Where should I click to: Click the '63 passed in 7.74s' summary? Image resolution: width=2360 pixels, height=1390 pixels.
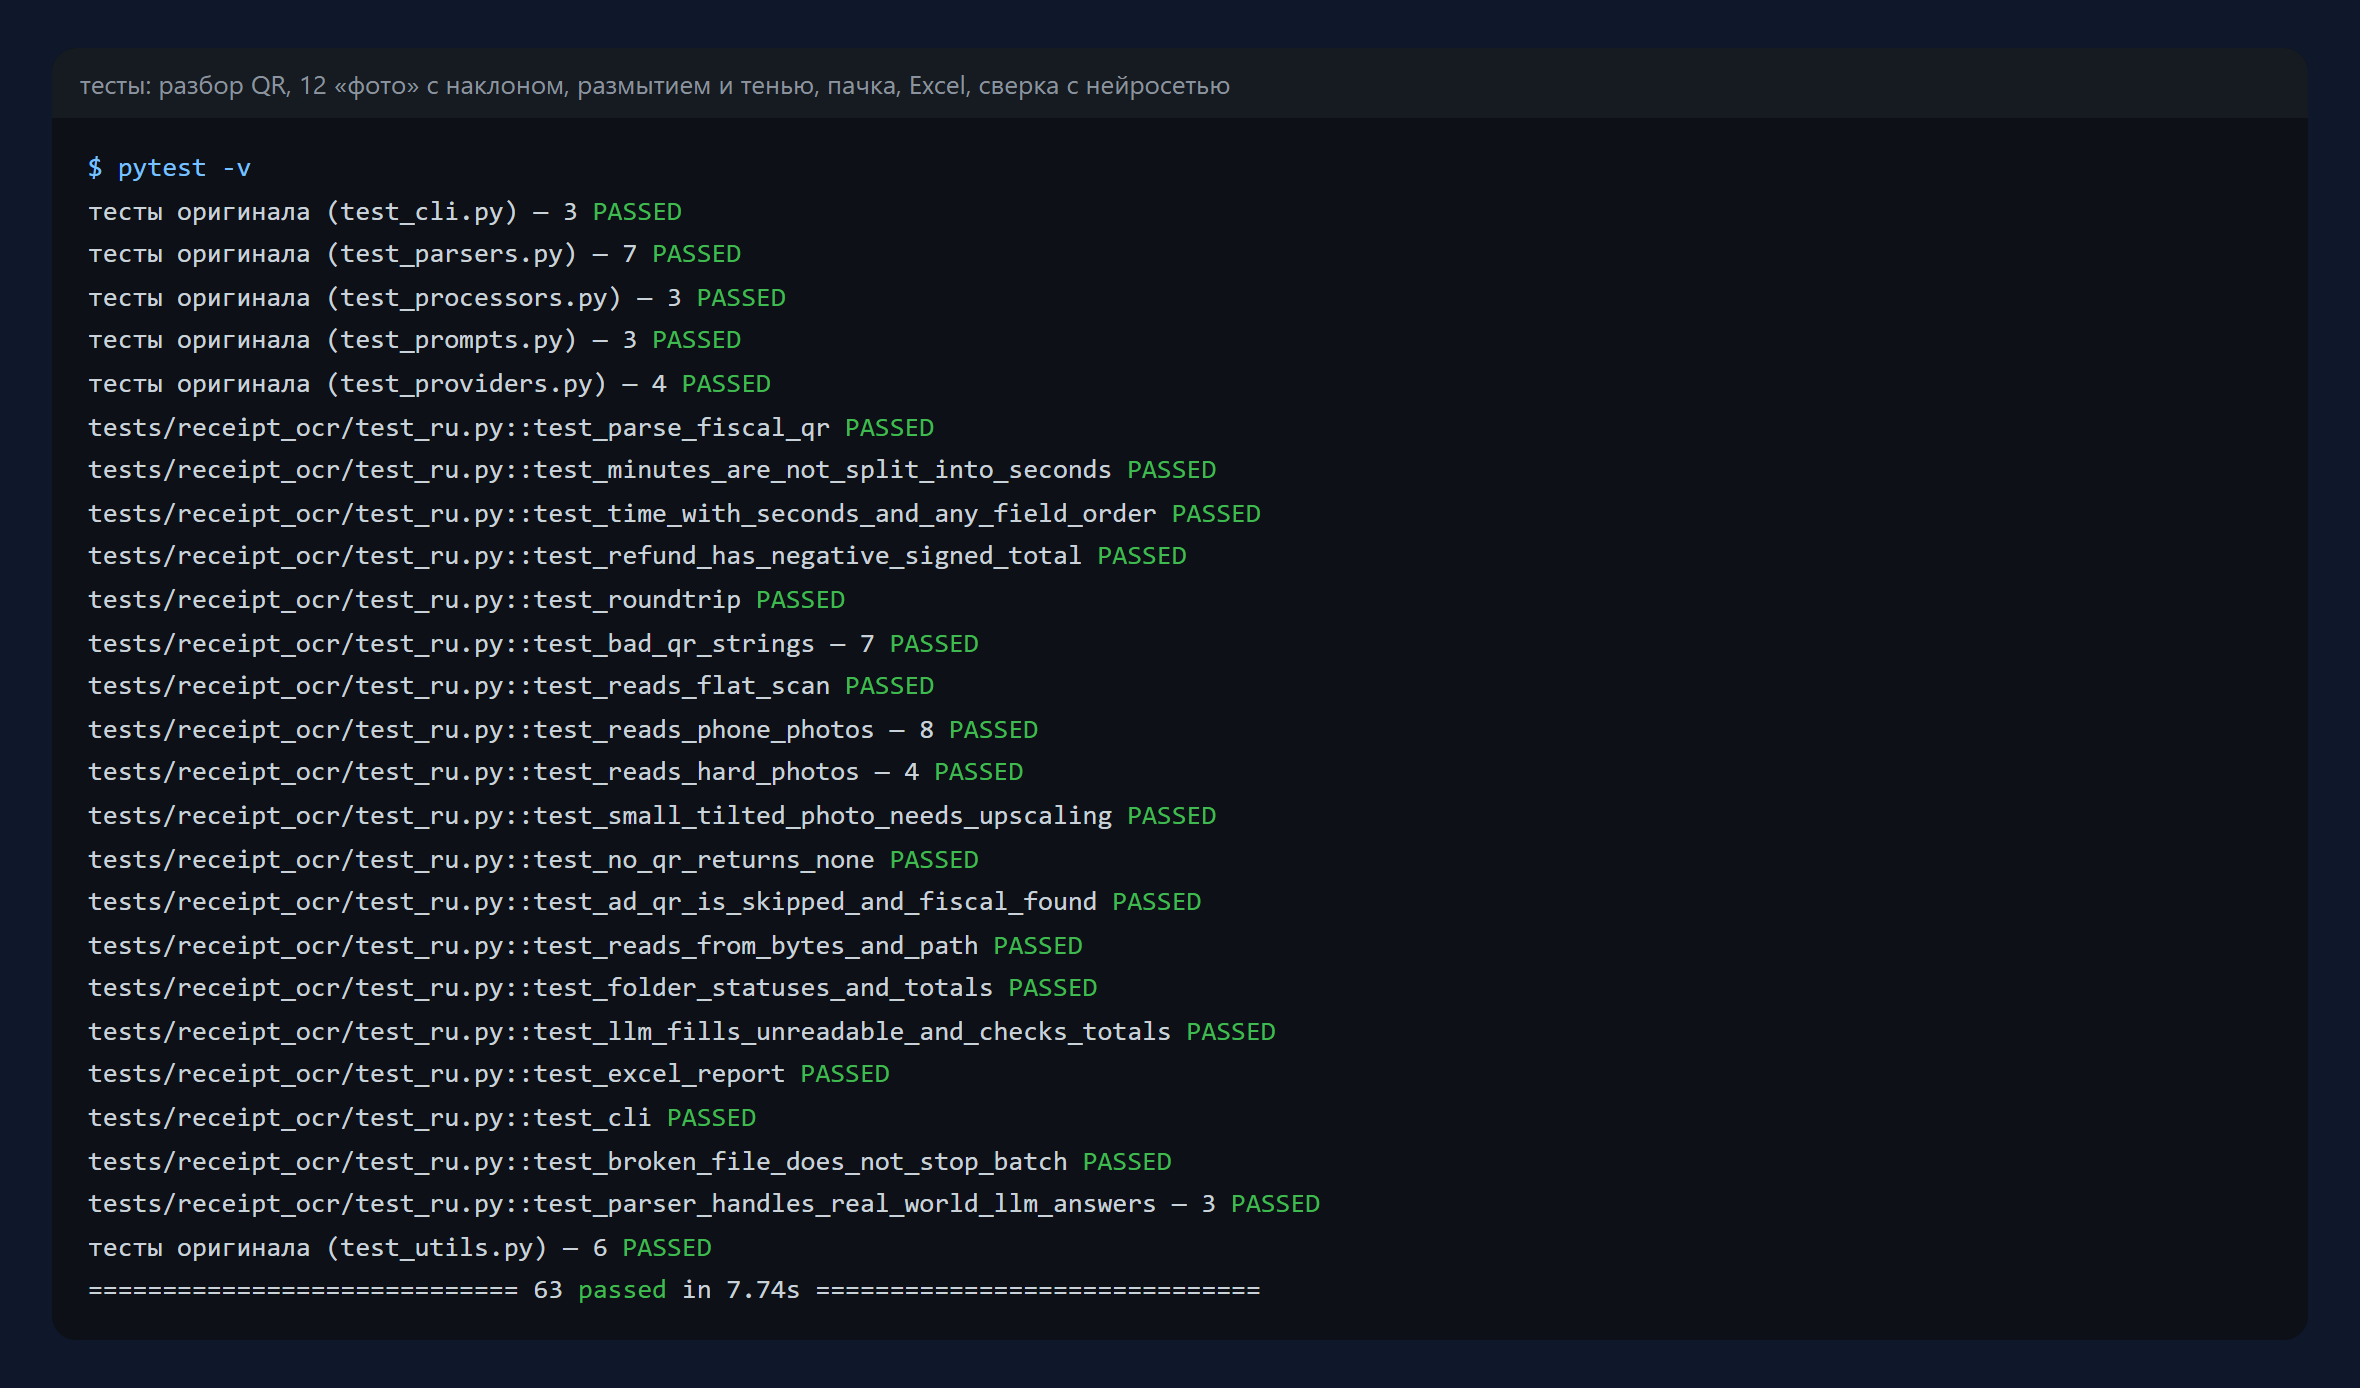pyautogui.click(x=674, y=1290)
